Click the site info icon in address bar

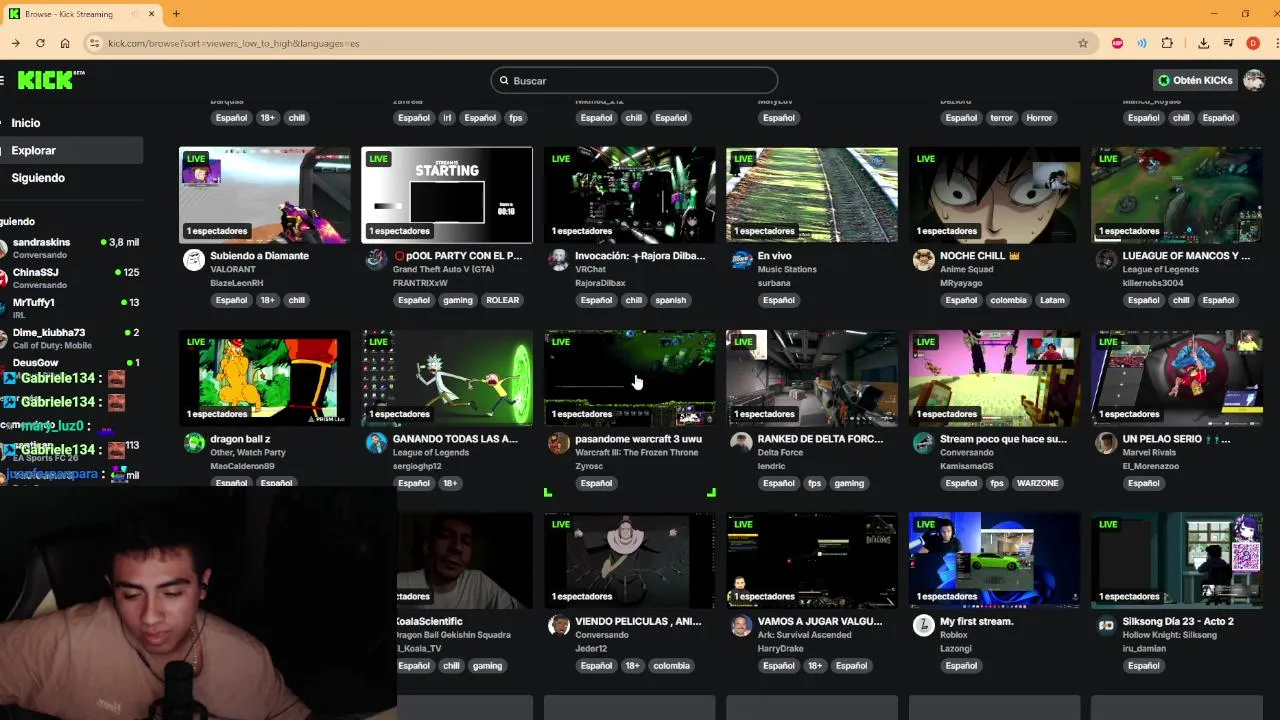tap(94, 43)
